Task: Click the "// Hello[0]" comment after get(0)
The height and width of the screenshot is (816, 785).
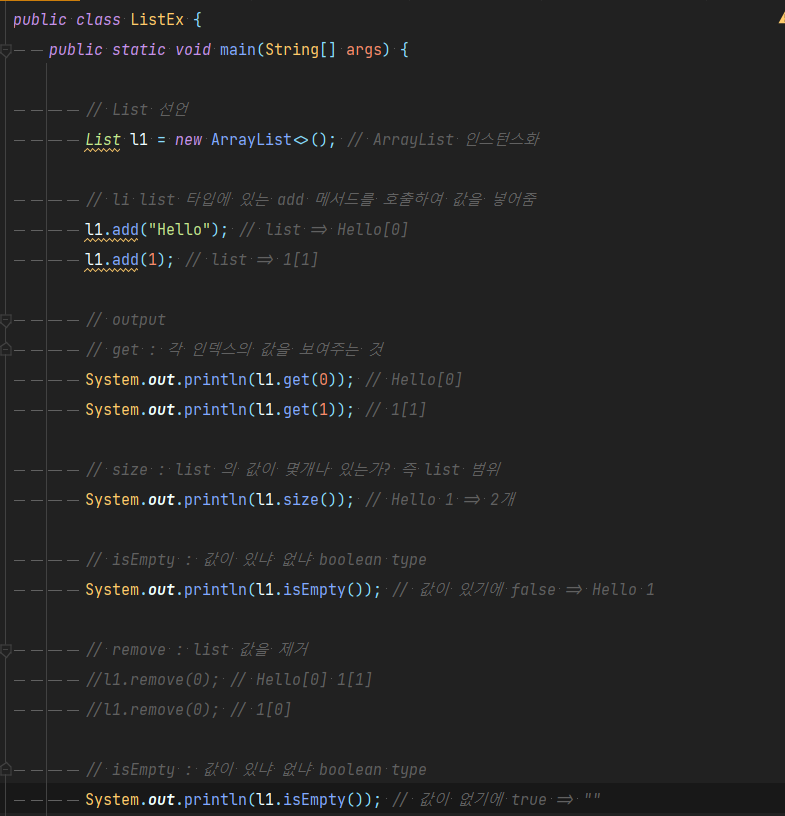Action: tap(413, 380)
